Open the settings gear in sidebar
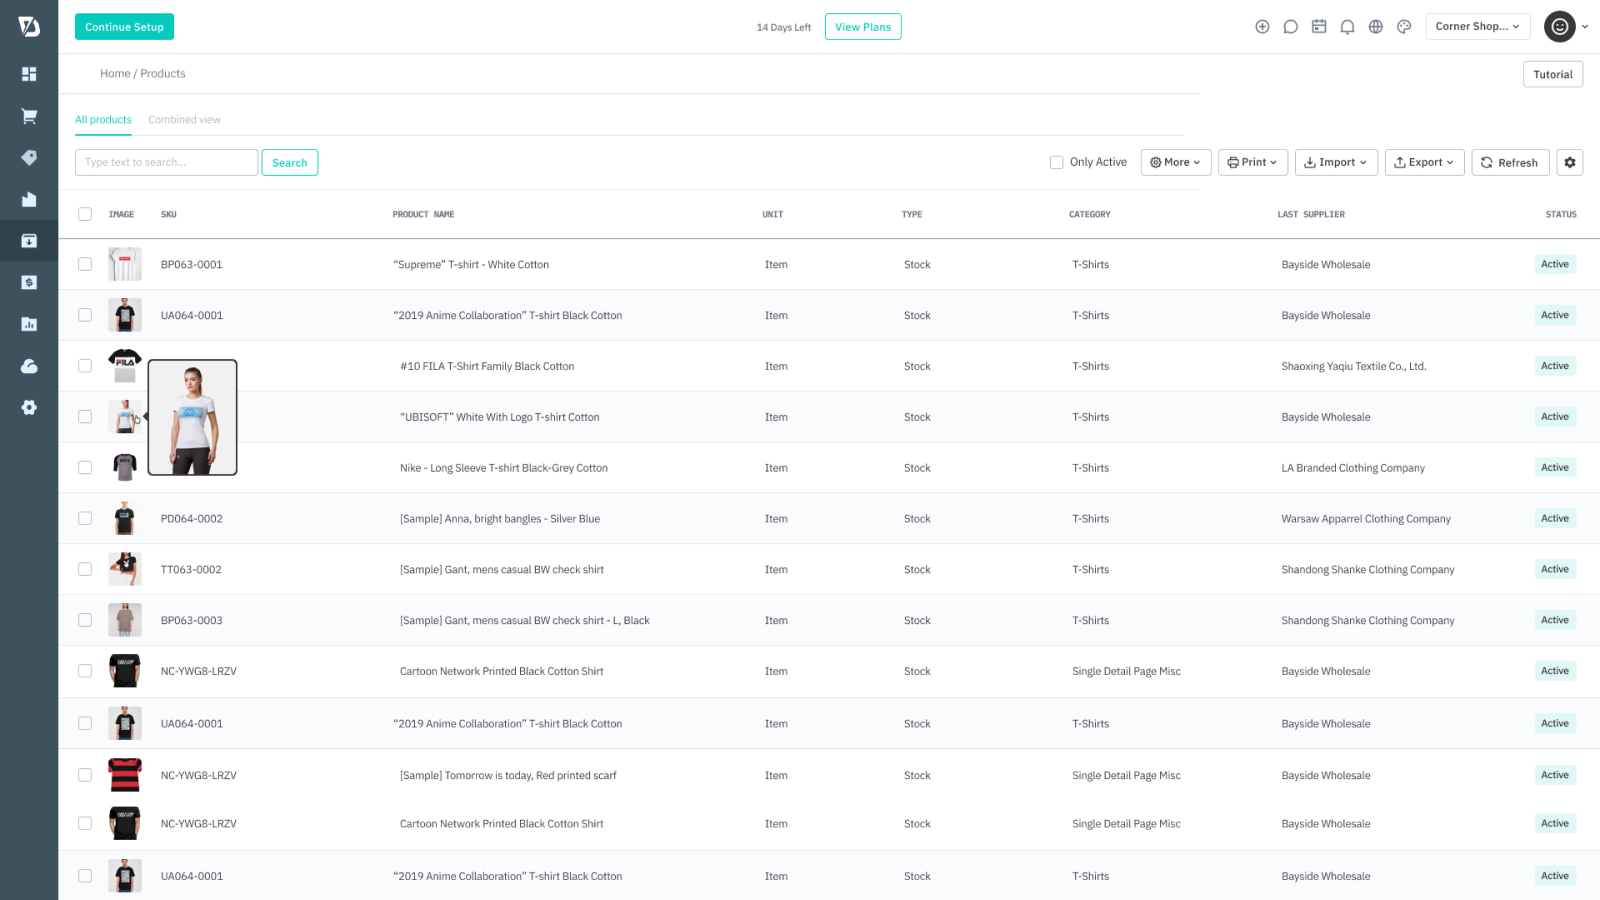The width and height of the screenshot is (1600, 900). point(29,408)
